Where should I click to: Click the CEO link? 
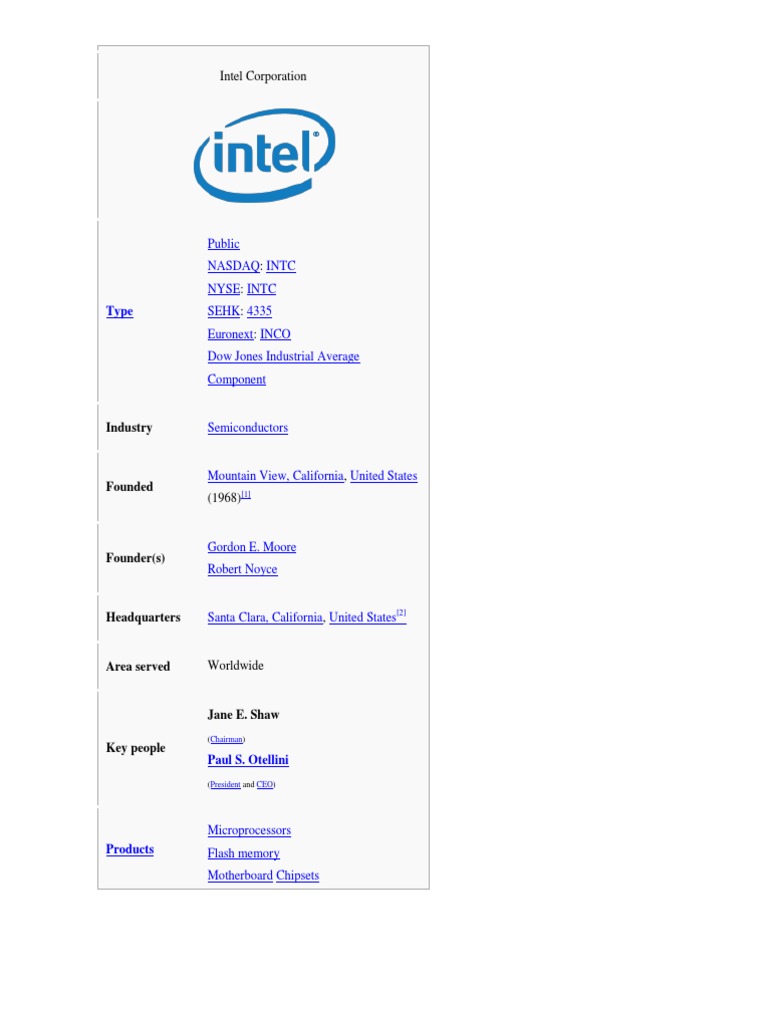point(264,784)
